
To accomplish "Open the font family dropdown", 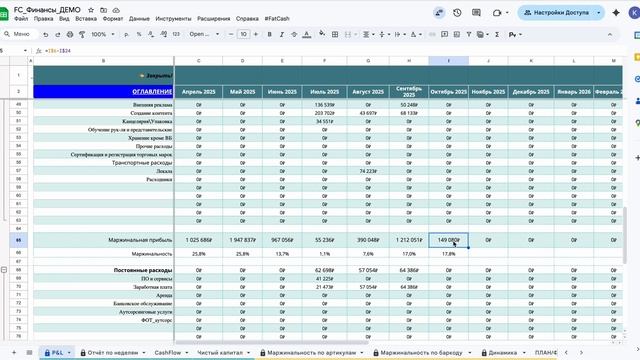I will [204, 35].
